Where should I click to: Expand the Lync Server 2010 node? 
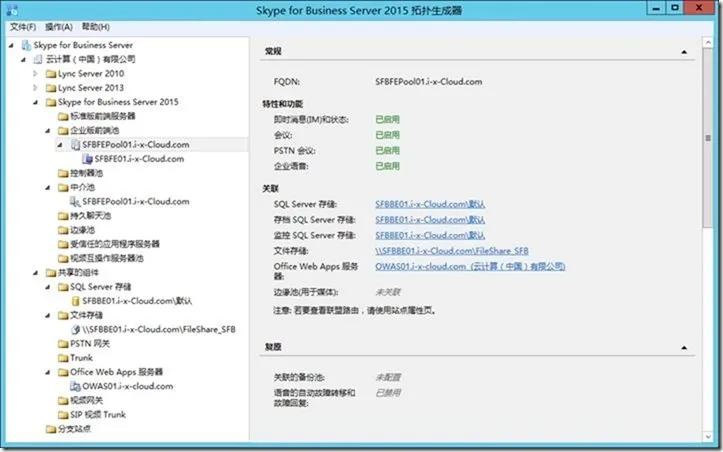(x=36, y=73)
